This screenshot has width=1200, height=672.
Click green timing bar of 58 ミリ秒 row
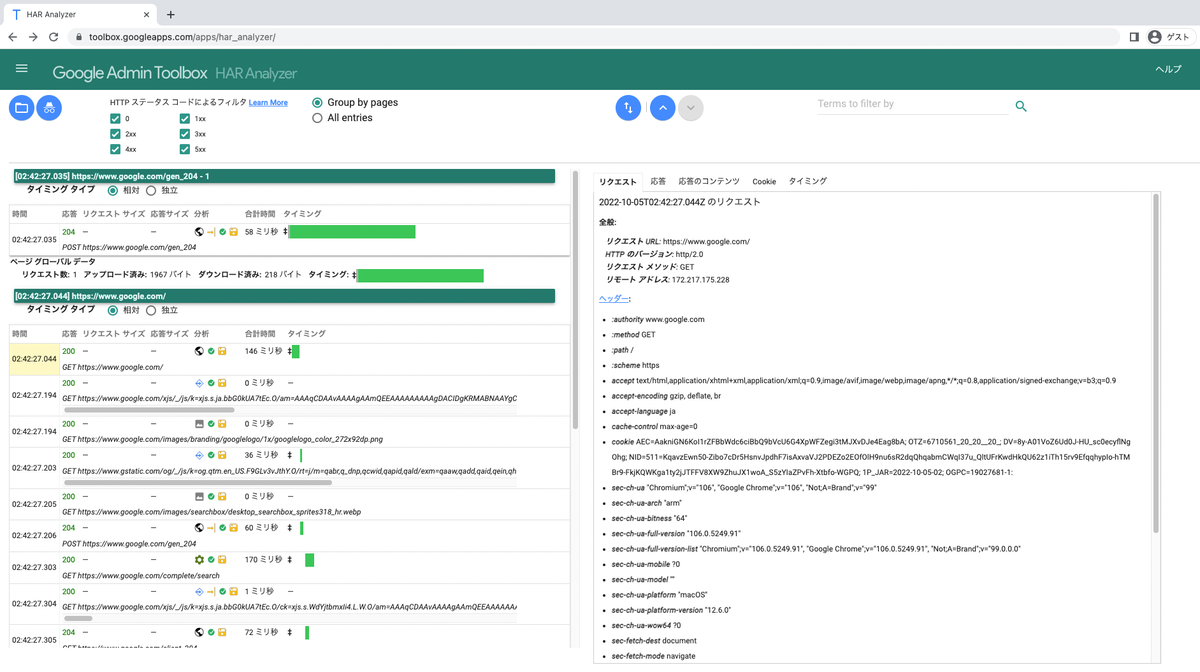point(352,232)
